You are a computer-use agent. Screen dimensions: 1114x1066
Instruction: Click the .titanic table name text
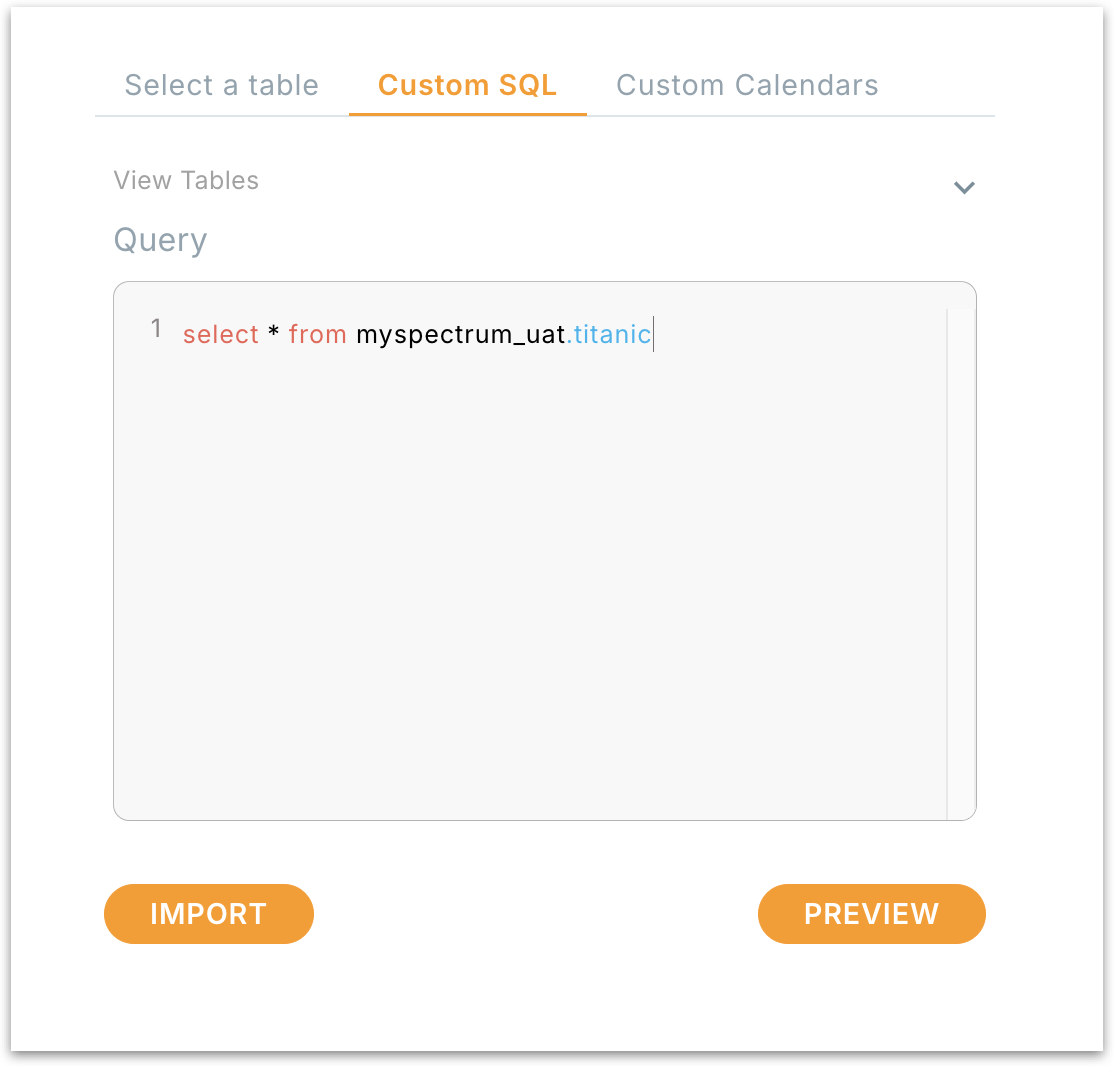click(x=610, y=334)
